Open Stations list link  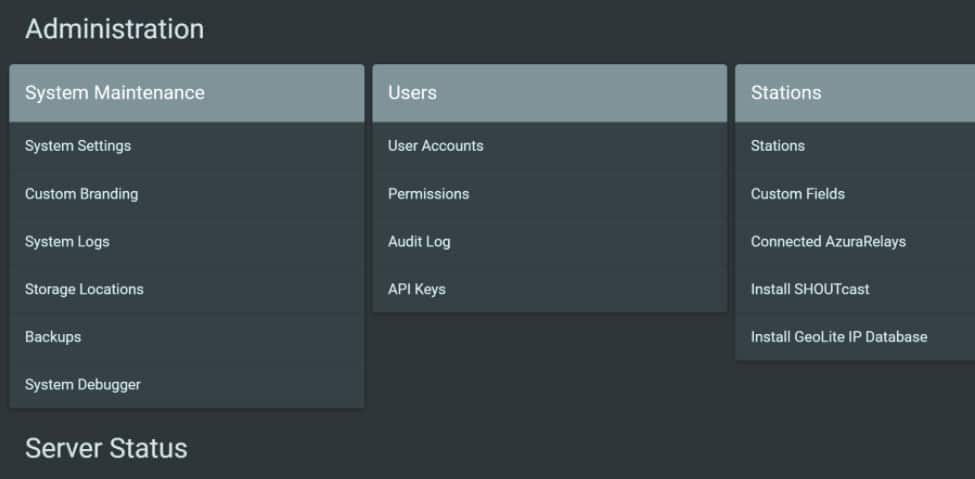point(778,146)
